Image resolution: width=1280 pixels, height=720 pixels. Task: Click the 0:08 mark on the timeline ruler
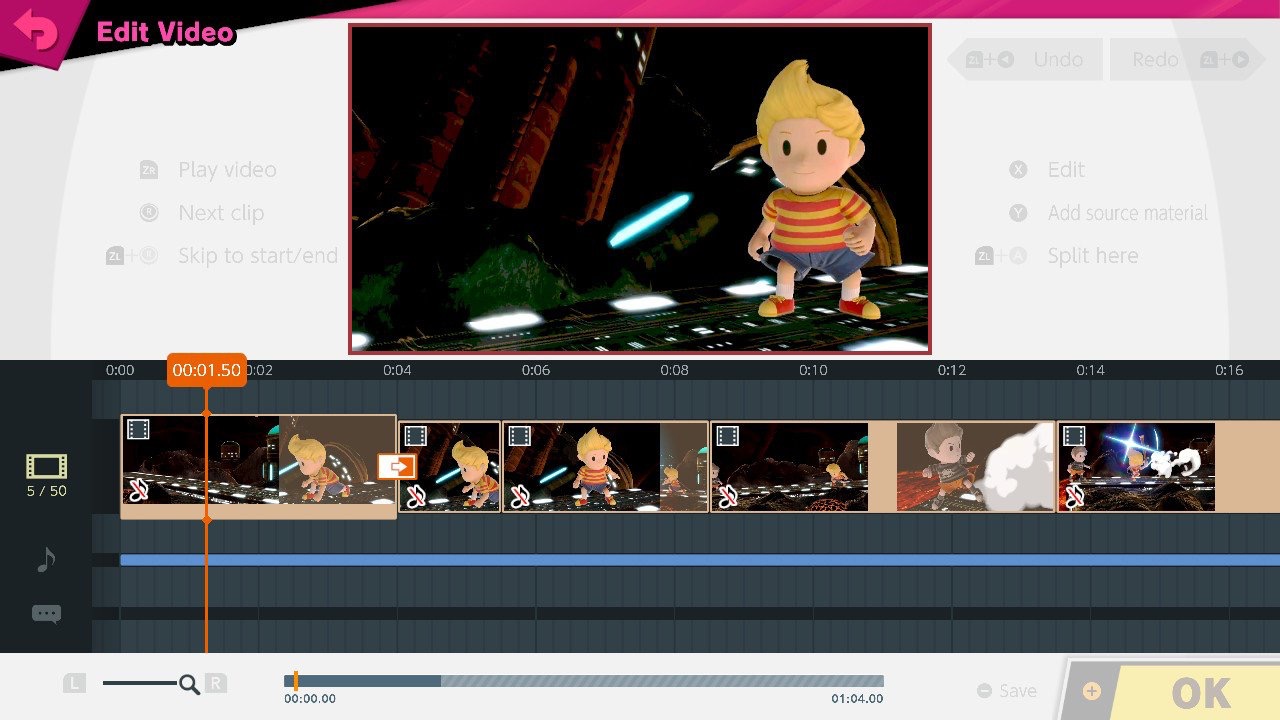tap(674, 370)
